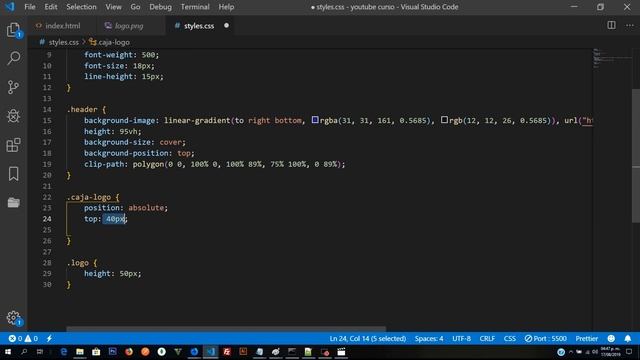This screenshot has height=360, width=640.
Task: Click the lightning bolt status bar icon
Action: point(49,338)
